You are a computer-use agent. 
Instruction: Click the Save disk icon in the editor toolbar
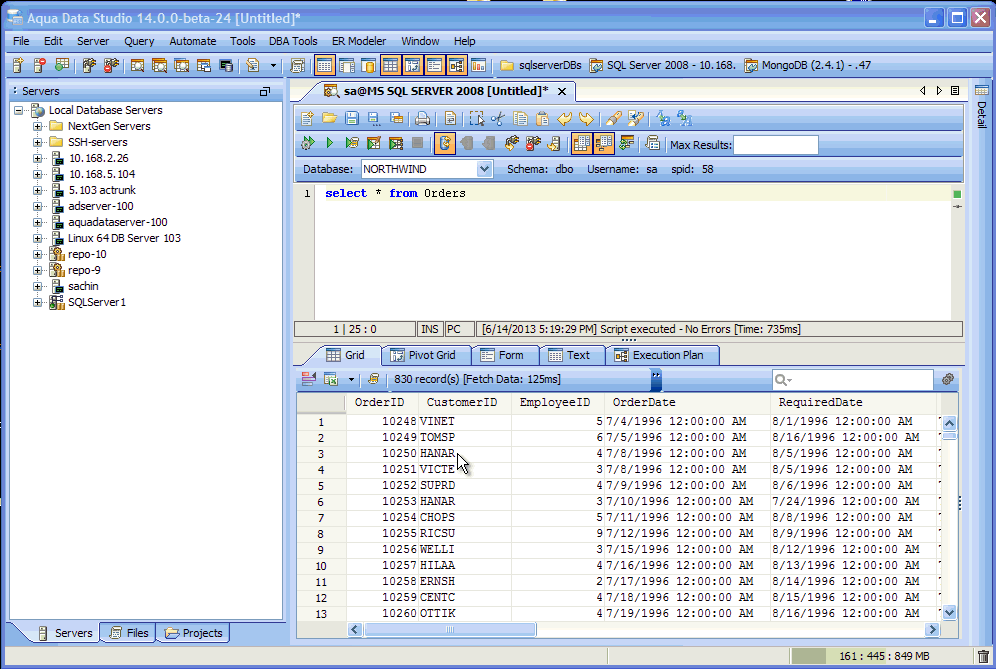click(351, 118)
